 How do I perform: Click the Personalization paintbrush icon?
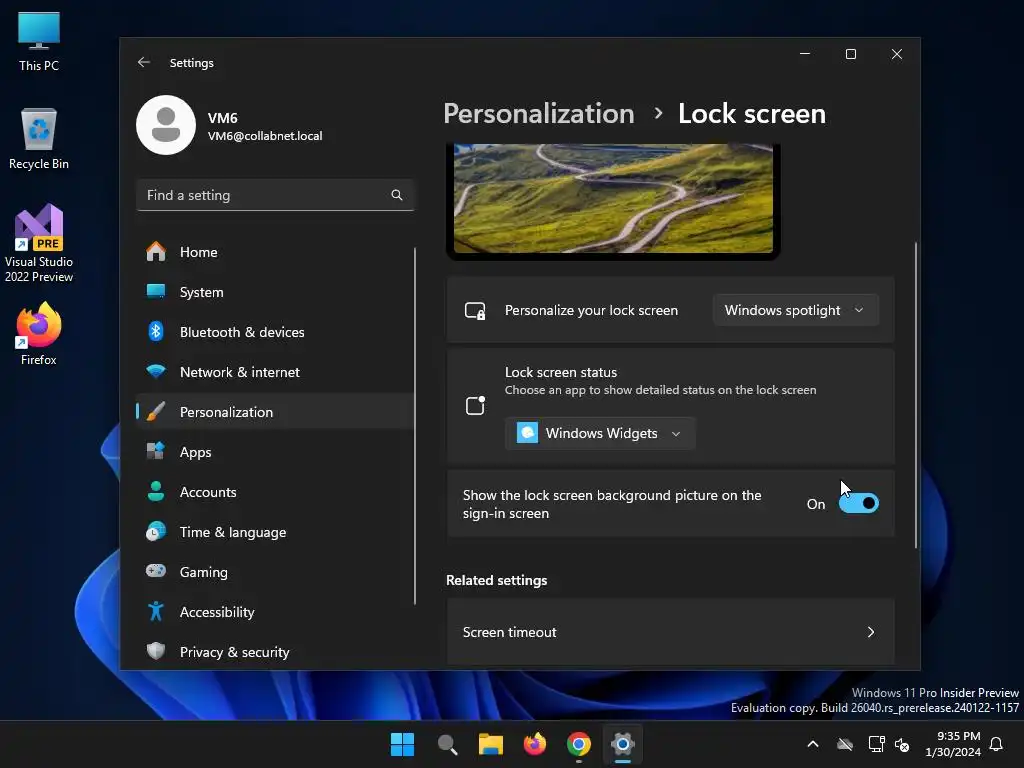[x=155, y=411]
